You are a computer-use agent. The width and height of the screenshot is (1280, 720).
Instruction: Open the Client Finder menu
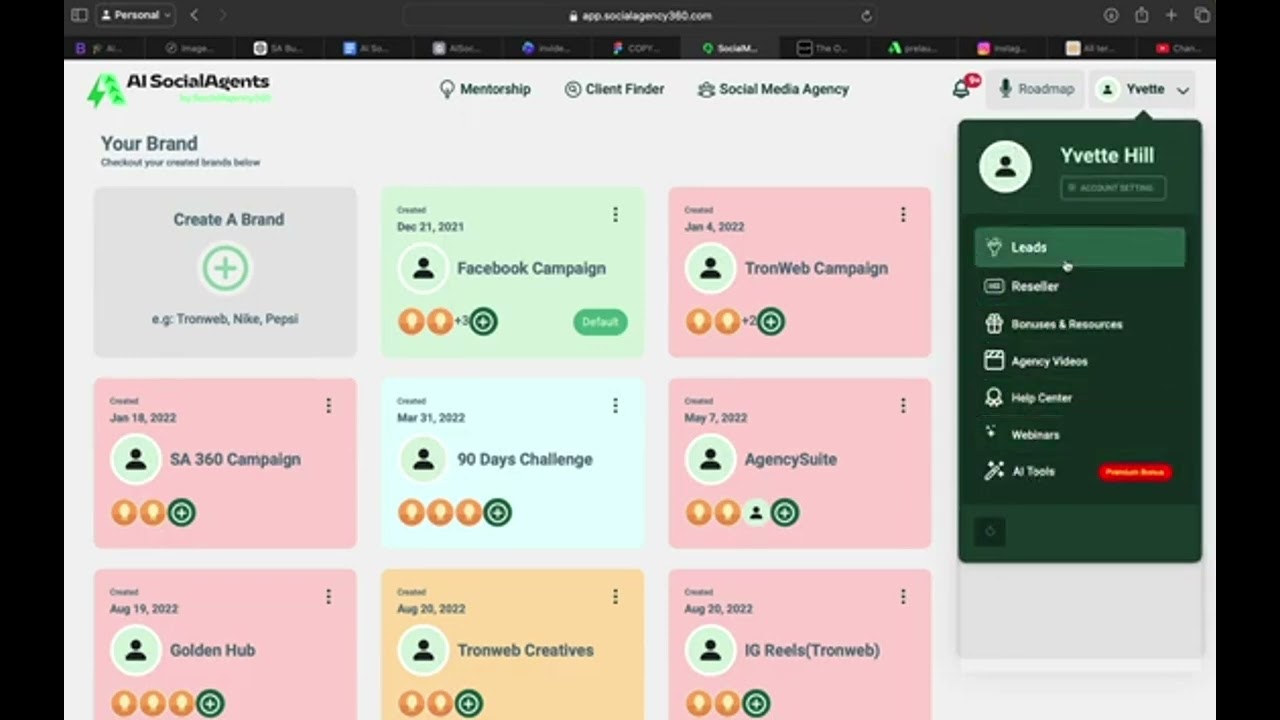[614, 89]
